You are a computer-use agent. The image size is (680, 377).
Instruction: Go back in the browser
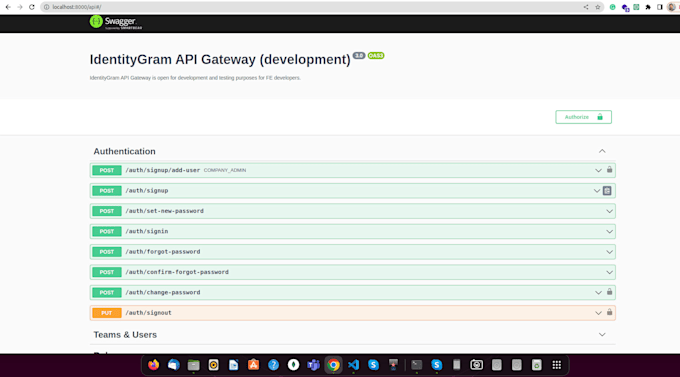click(8, 7)
